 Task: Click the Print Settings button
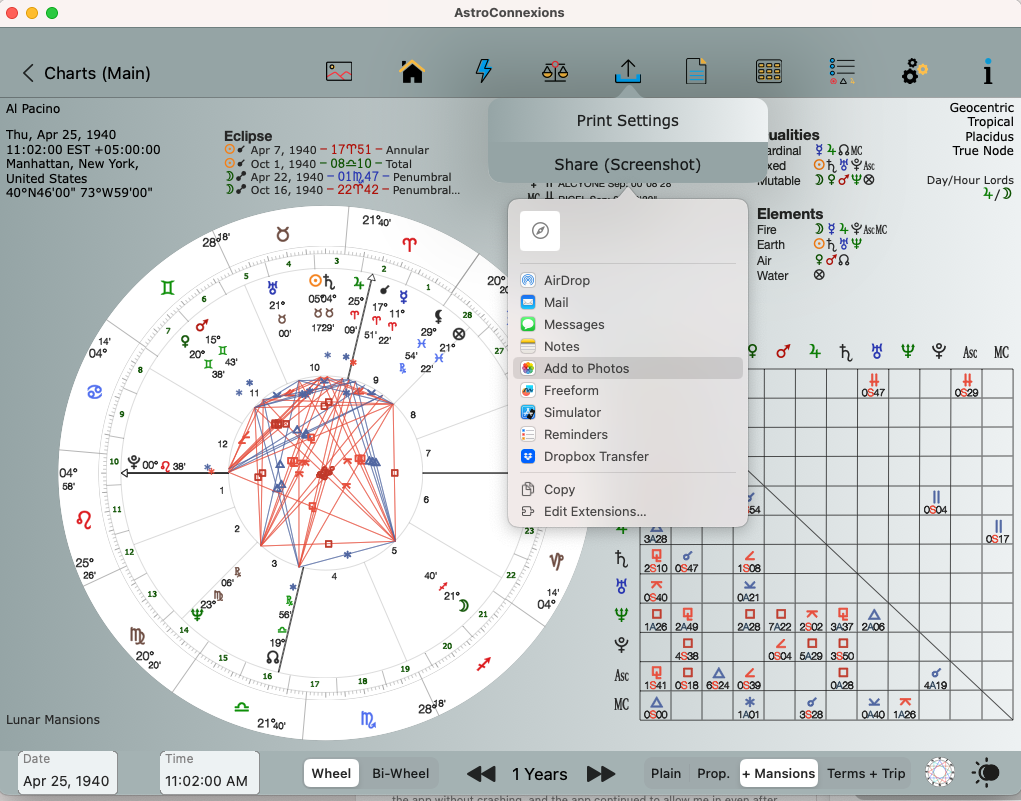tap(627, 121)
